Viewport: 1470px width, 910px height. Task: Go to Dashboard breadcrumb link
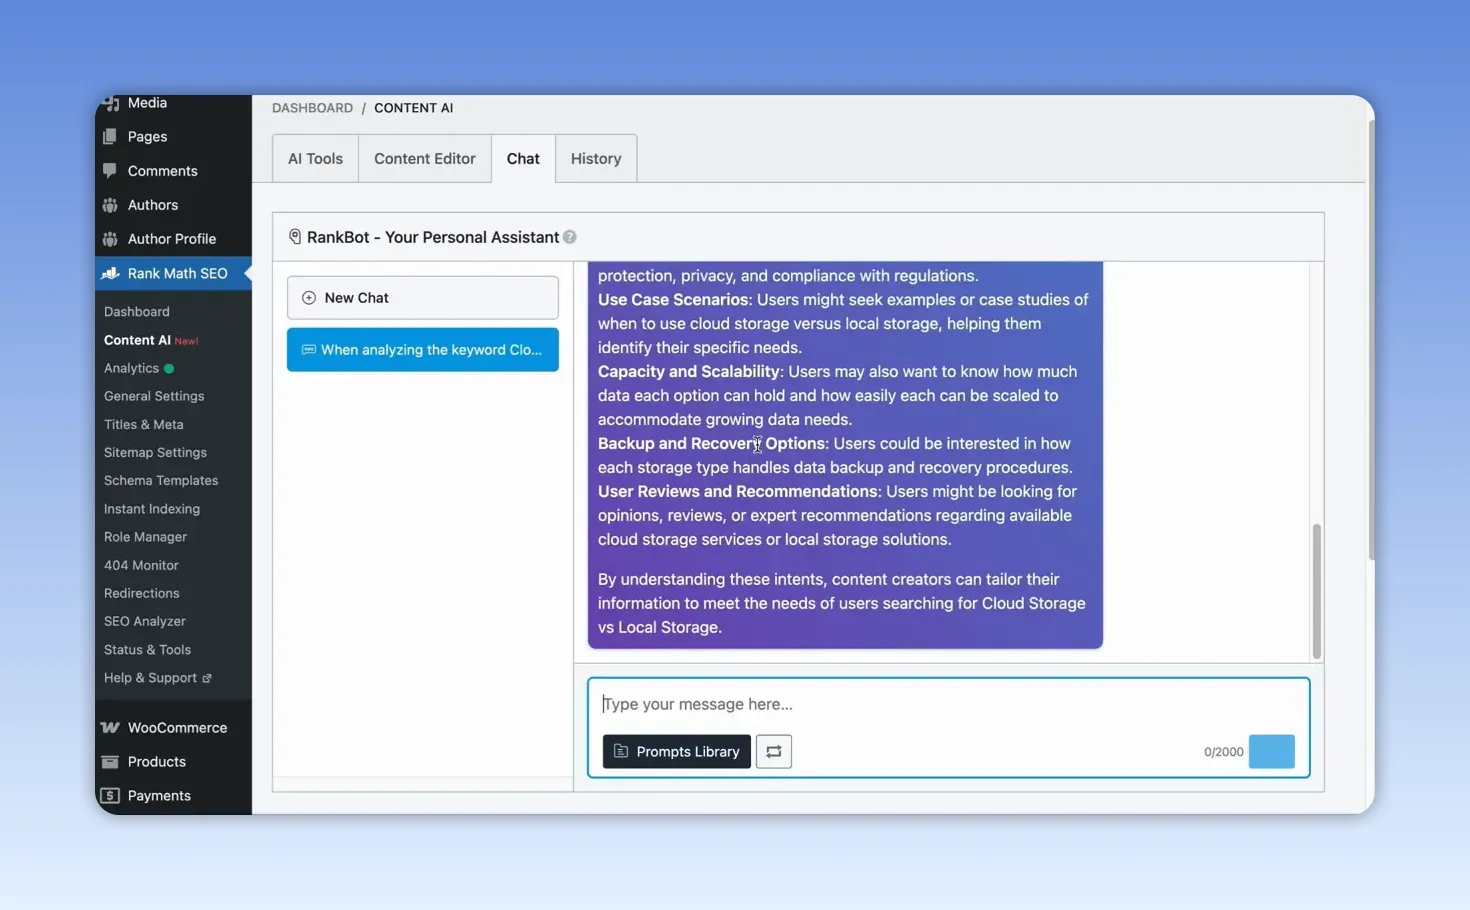coord(312,108)
